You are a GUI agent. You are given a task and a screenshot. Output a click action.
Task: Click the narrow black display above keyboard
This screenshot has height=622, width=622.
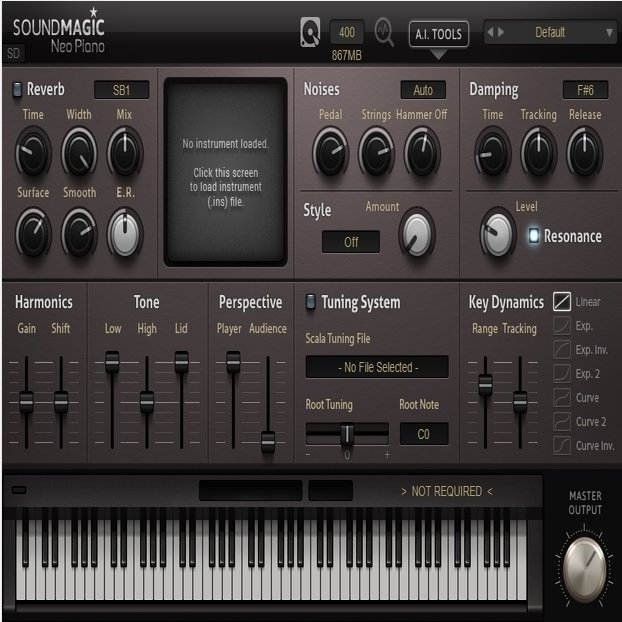coord(330,490)
